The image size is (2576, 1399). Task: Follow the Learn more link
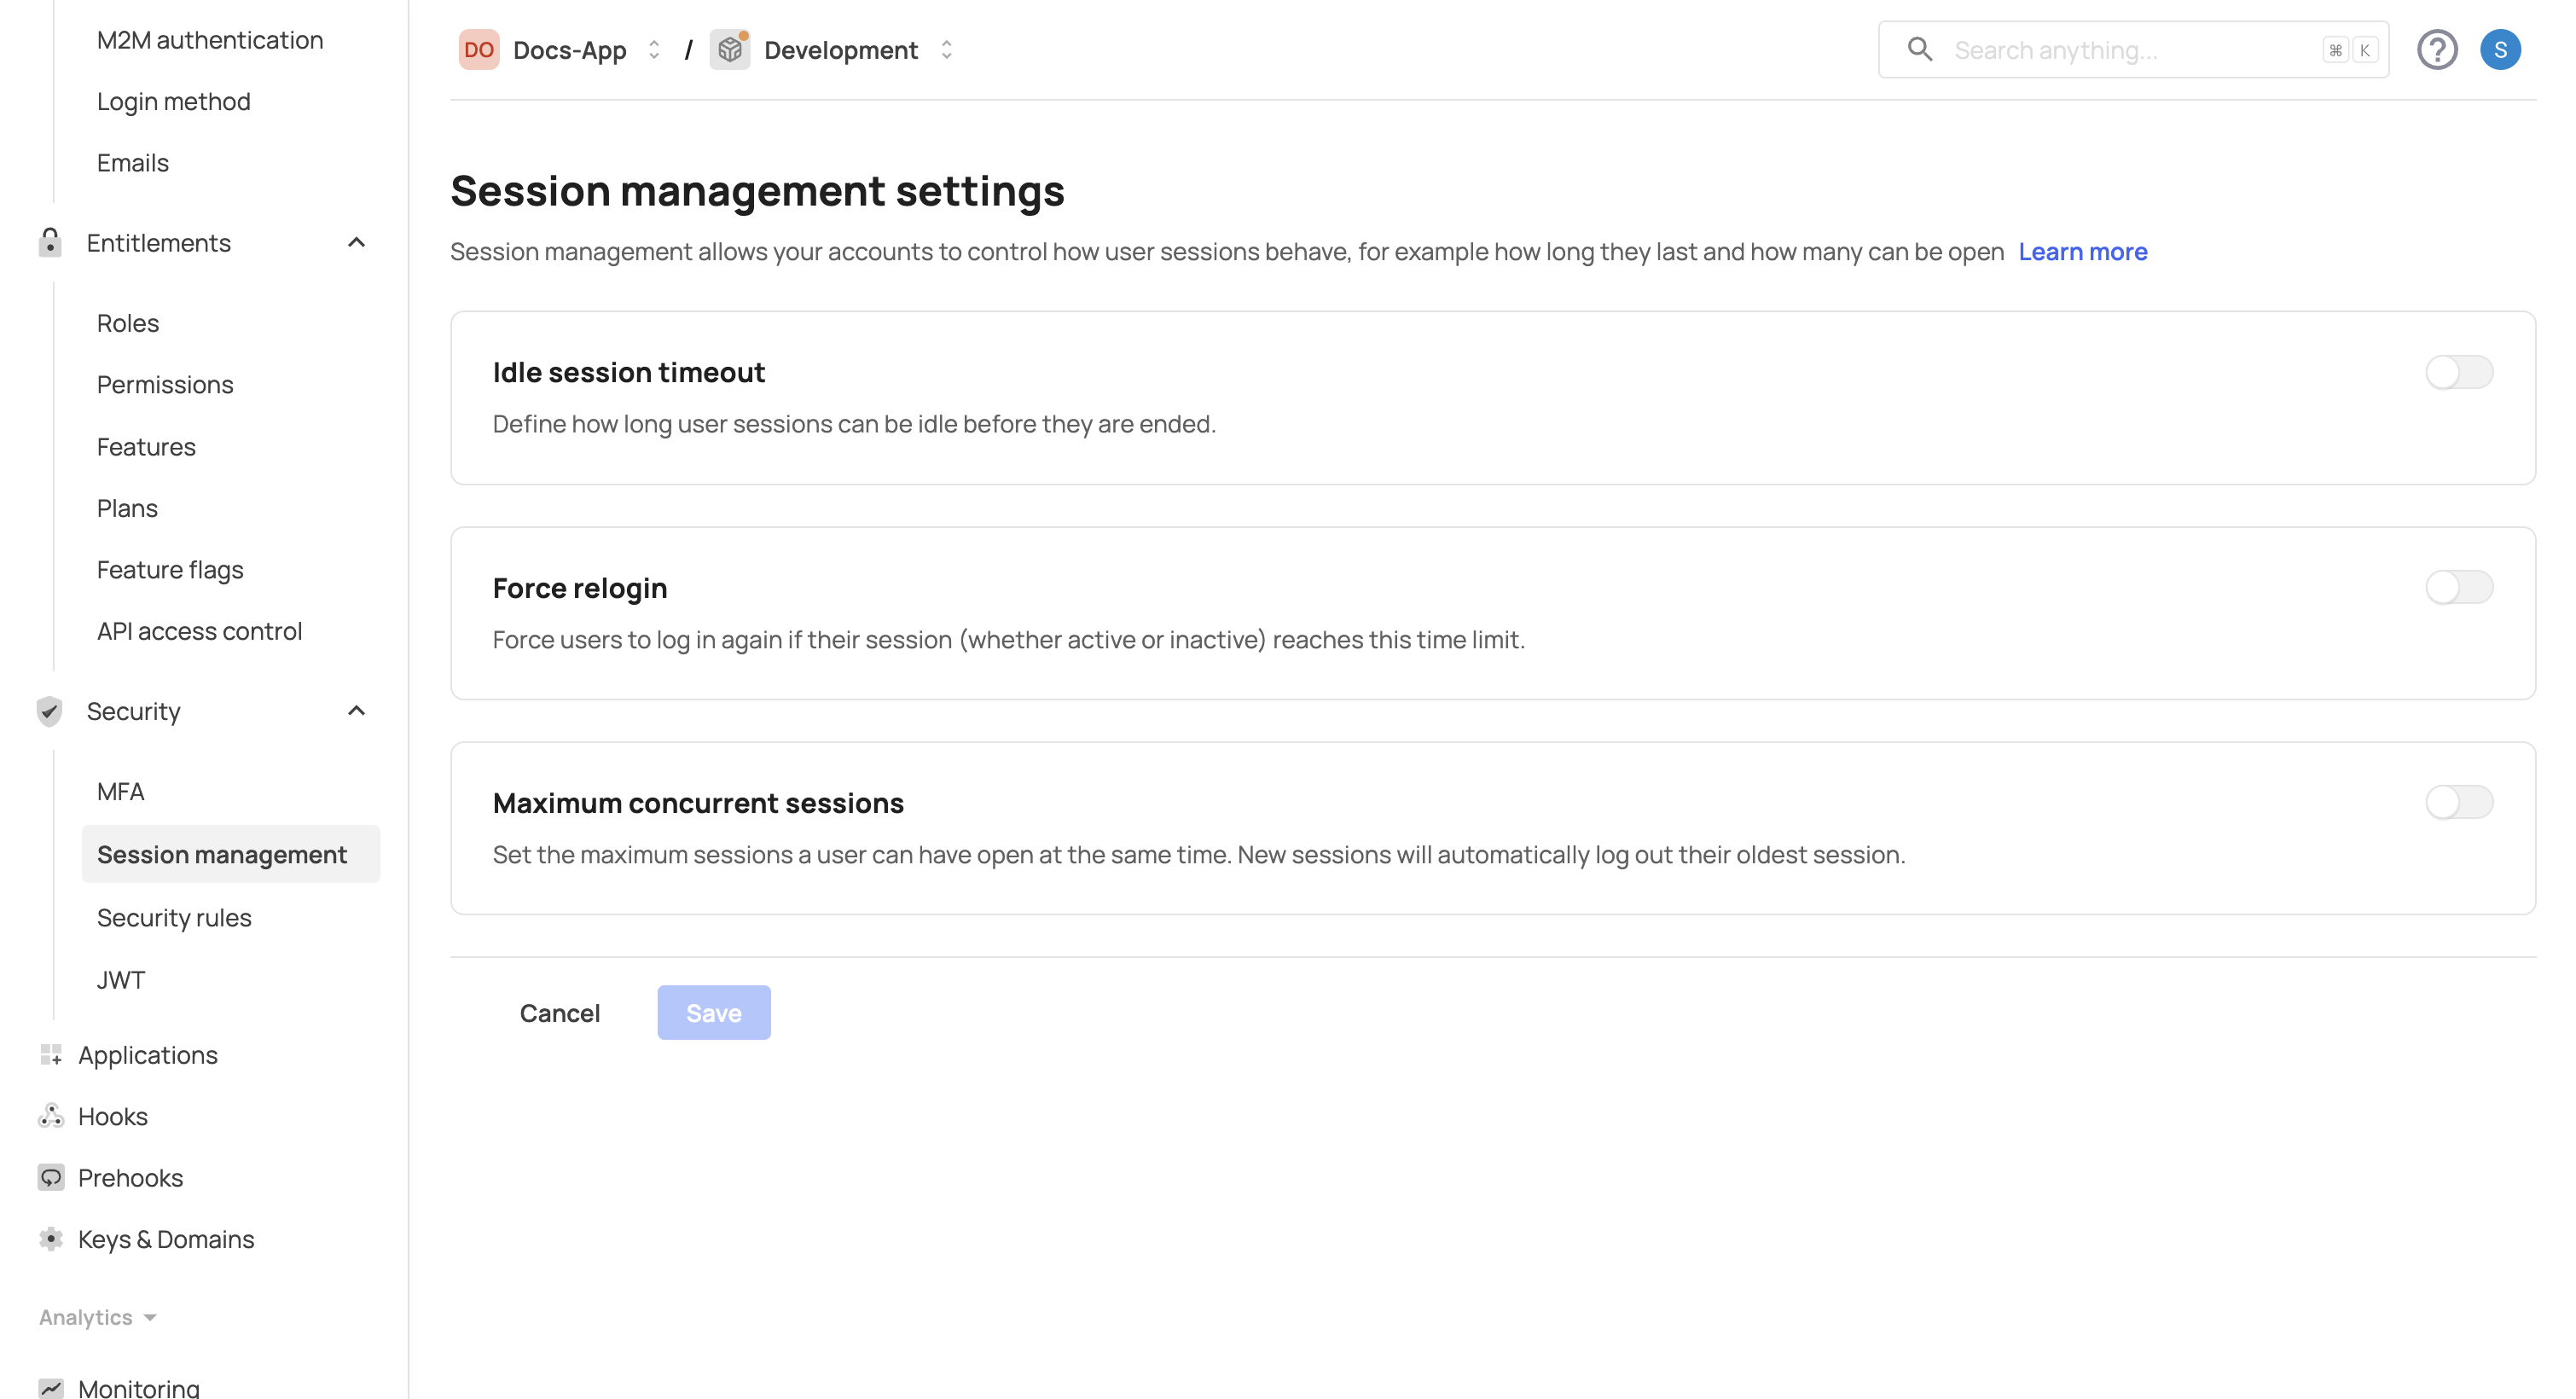2082,252
